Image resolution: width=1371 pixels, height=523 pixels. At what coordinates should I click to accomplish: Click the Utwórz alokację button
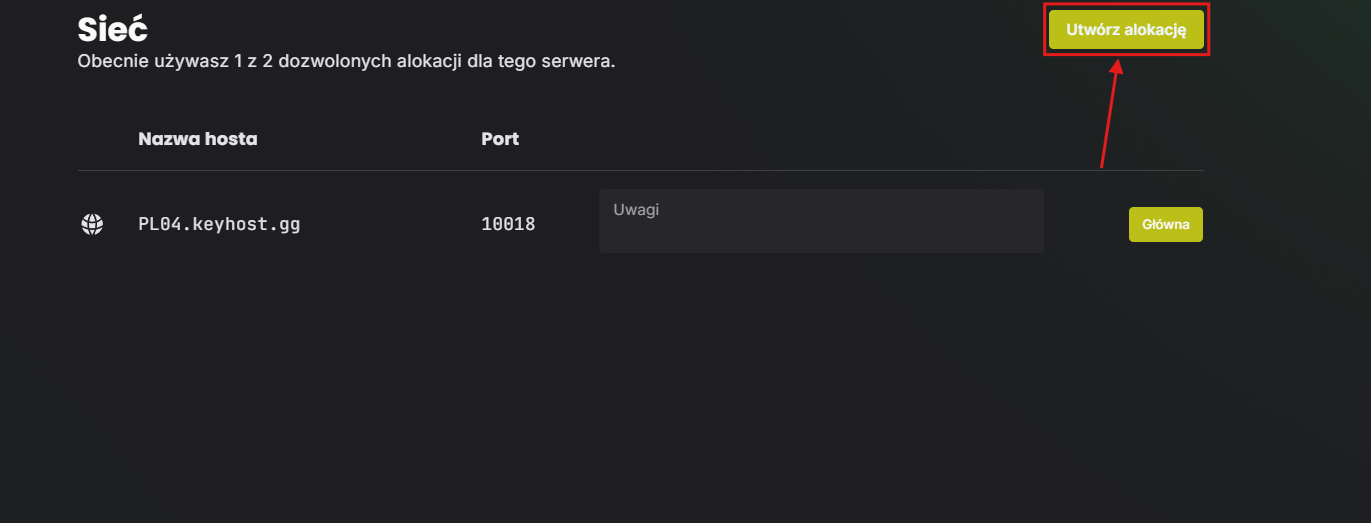point(1126,30)
